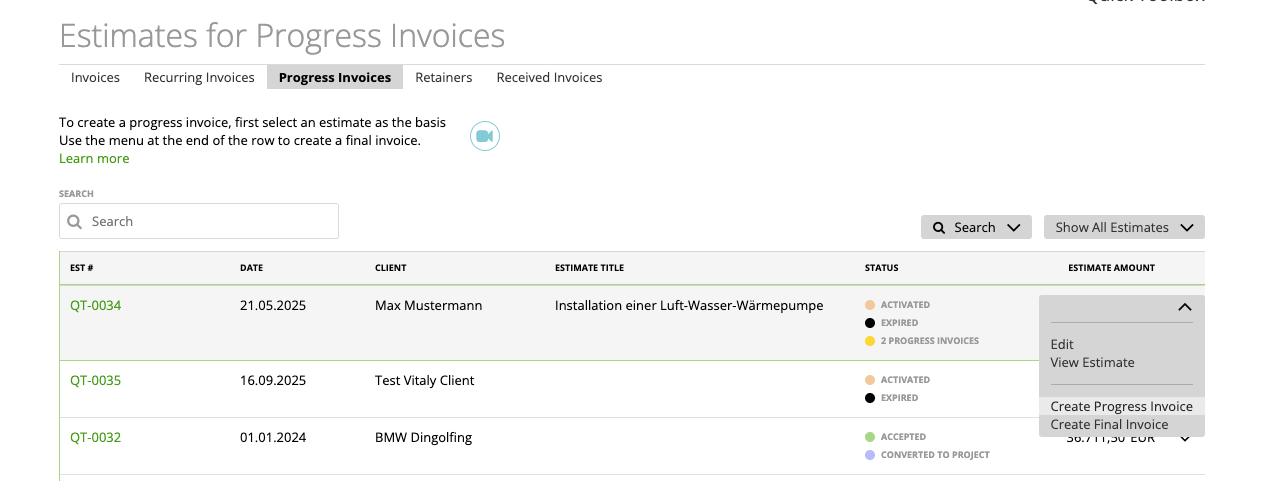Open the Recurring Invoices tab
This screenshot has height=481, width=1275.
[x=199, y=77]
